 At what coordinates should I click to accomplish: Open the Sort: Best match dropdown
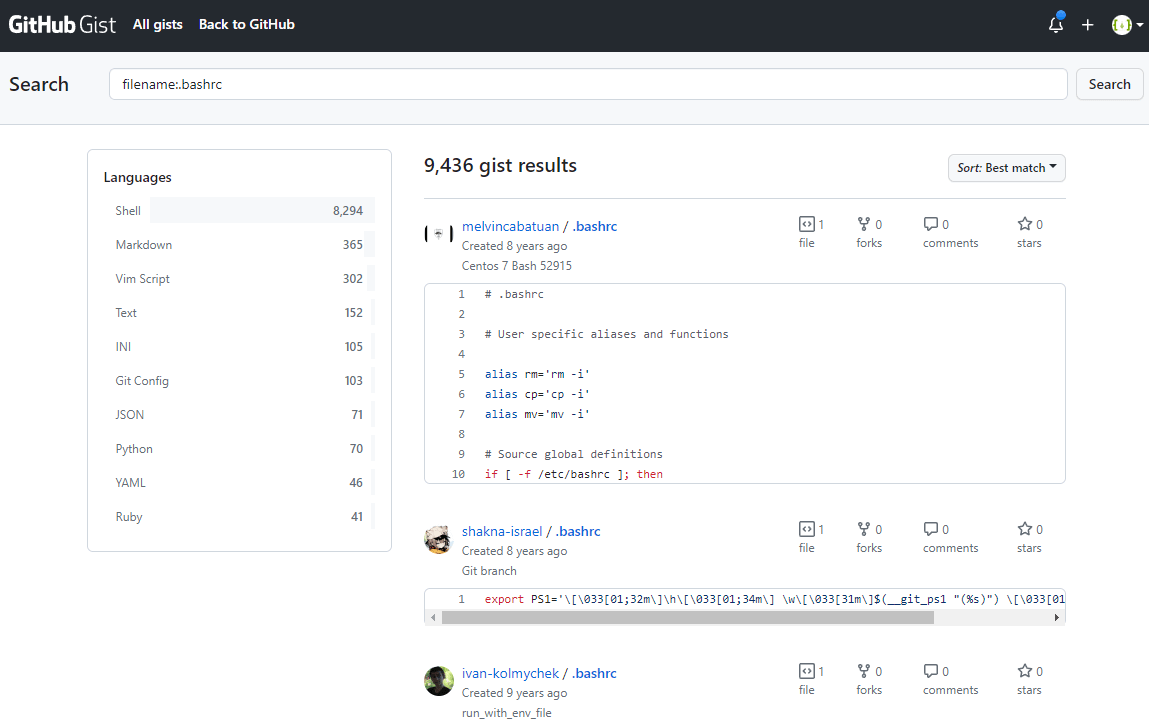(x=1006, y=168)
